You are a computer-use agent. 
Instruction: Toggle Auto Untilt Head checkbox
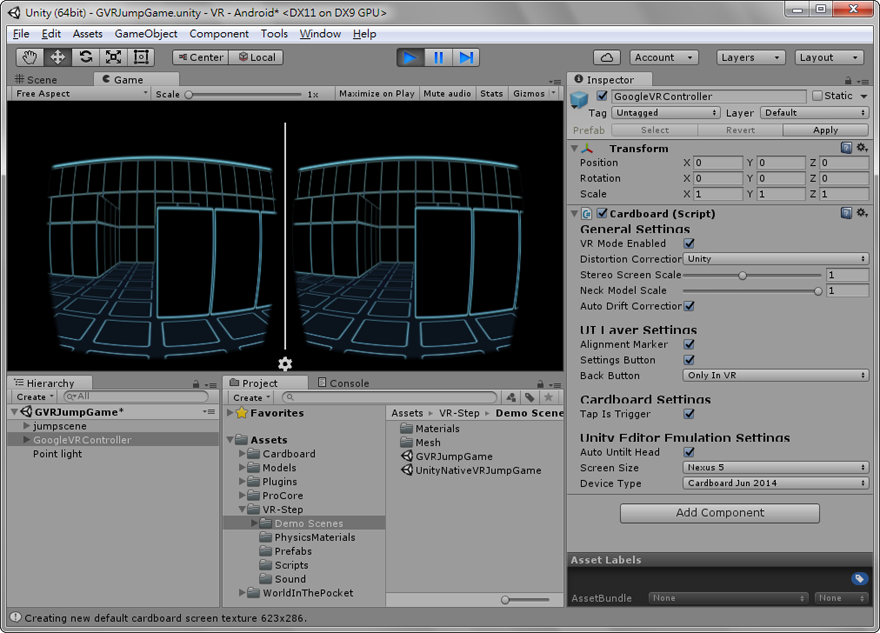(x=689, y=452)
